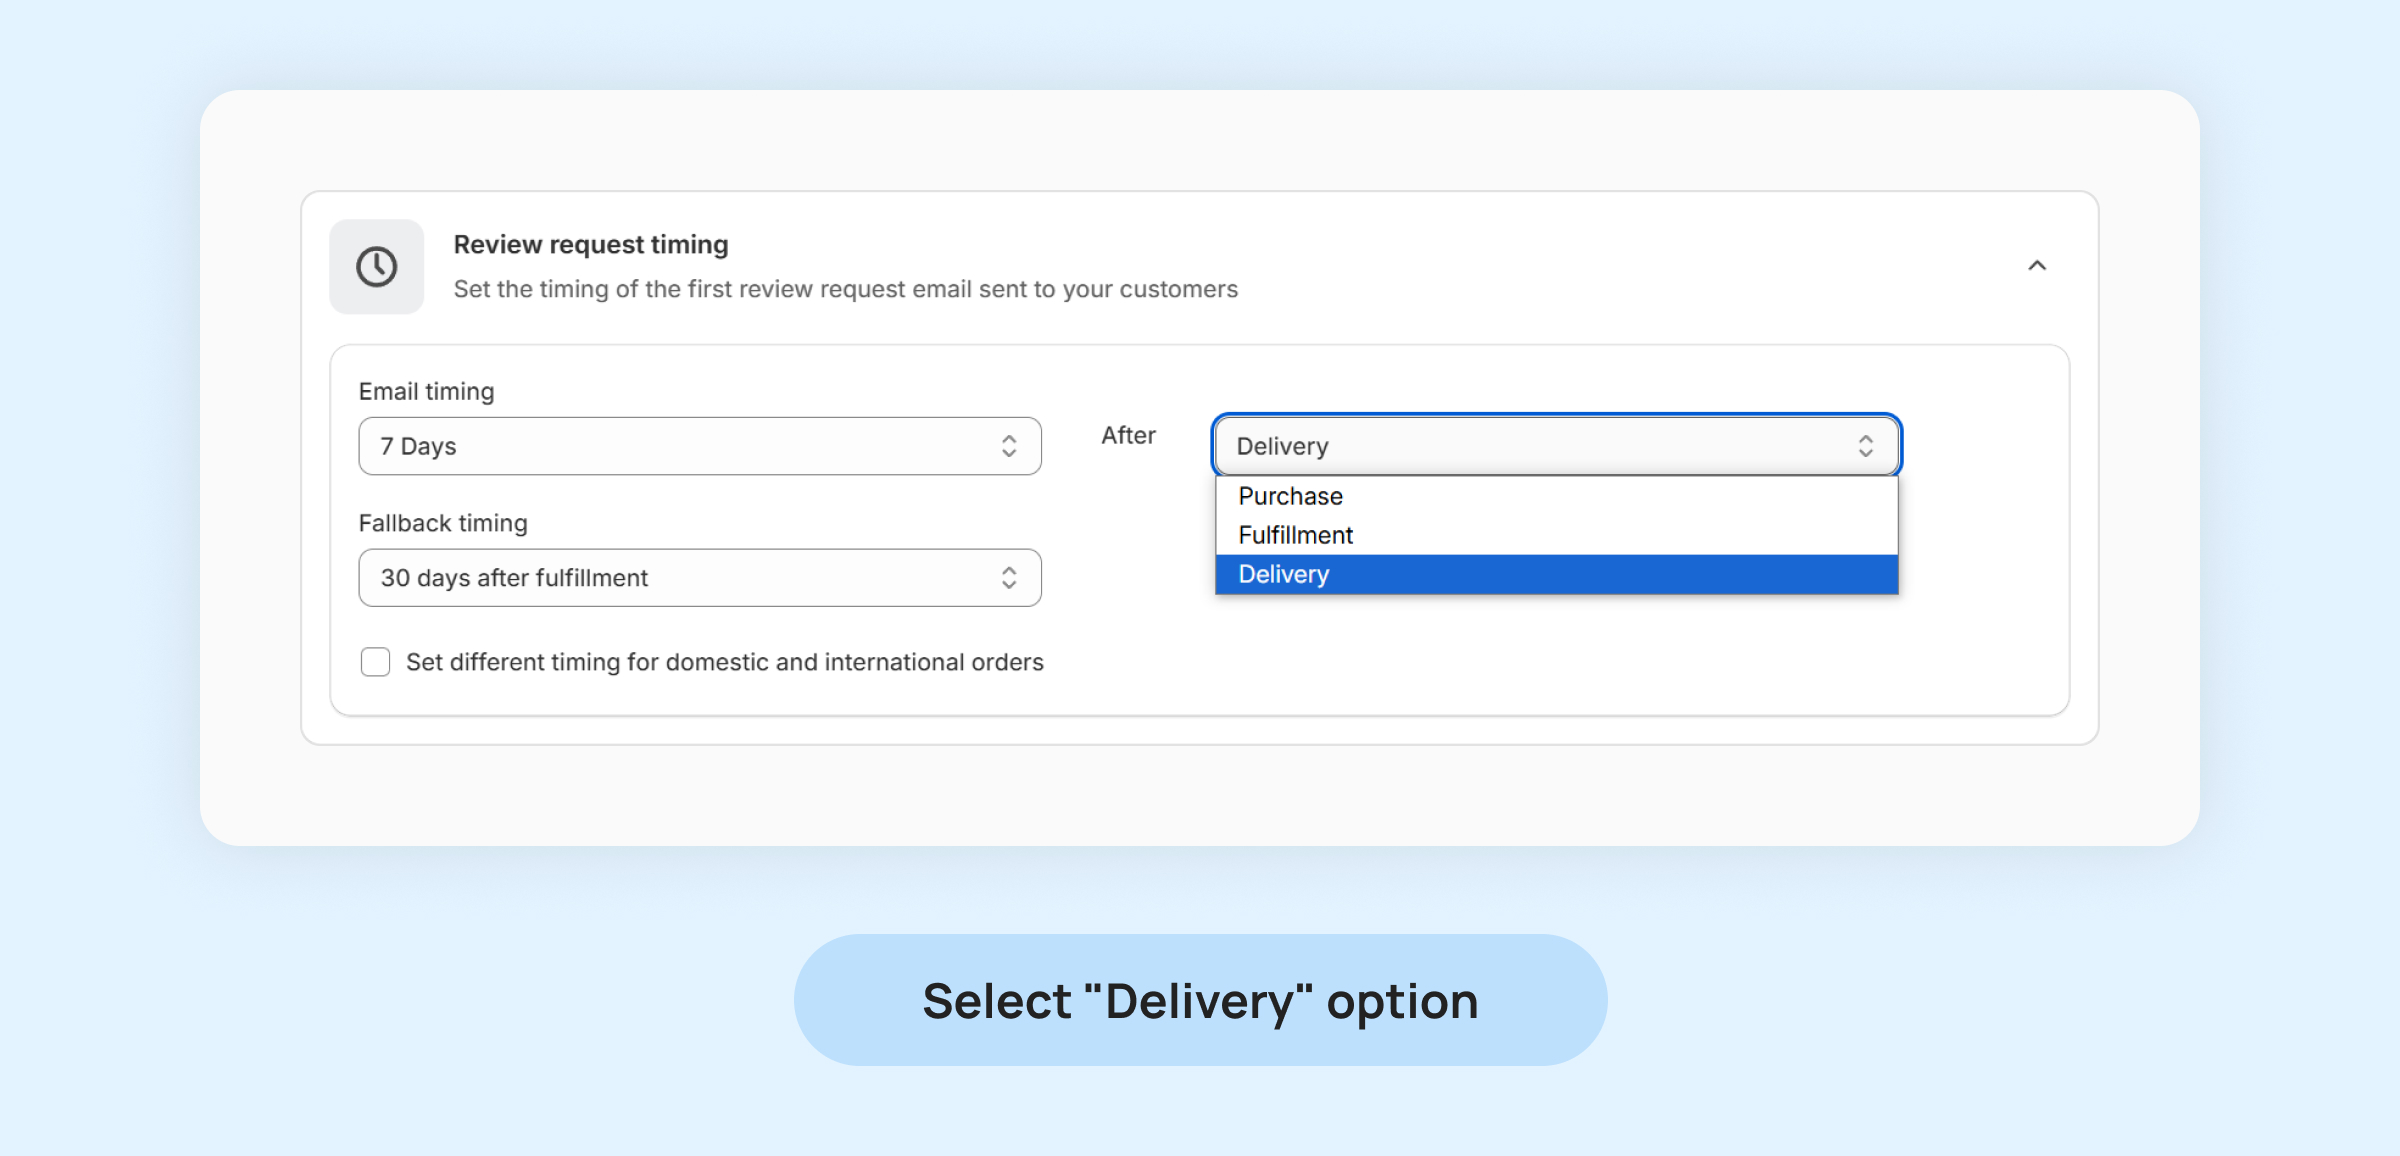This screenshot has height=1156, width=2400.
Task: Open the Fallback timing dropdown
Action: coord(699,578)
